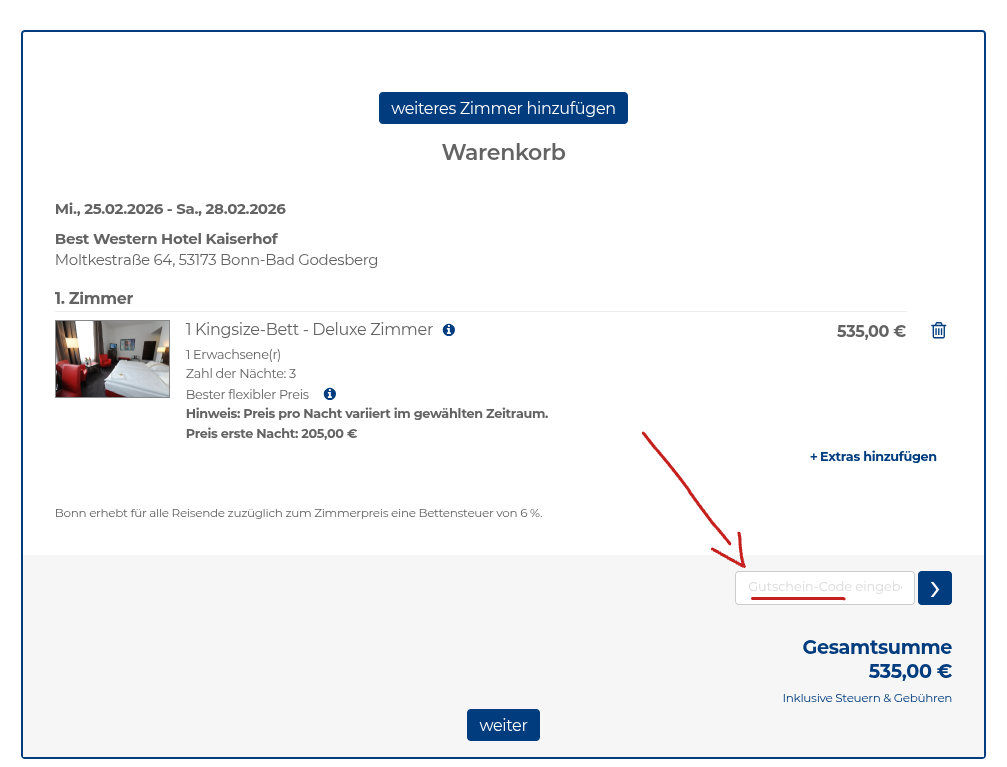The image size is (1007, 767).
Task: Click the Warenkorb heading
Action: 503,153
